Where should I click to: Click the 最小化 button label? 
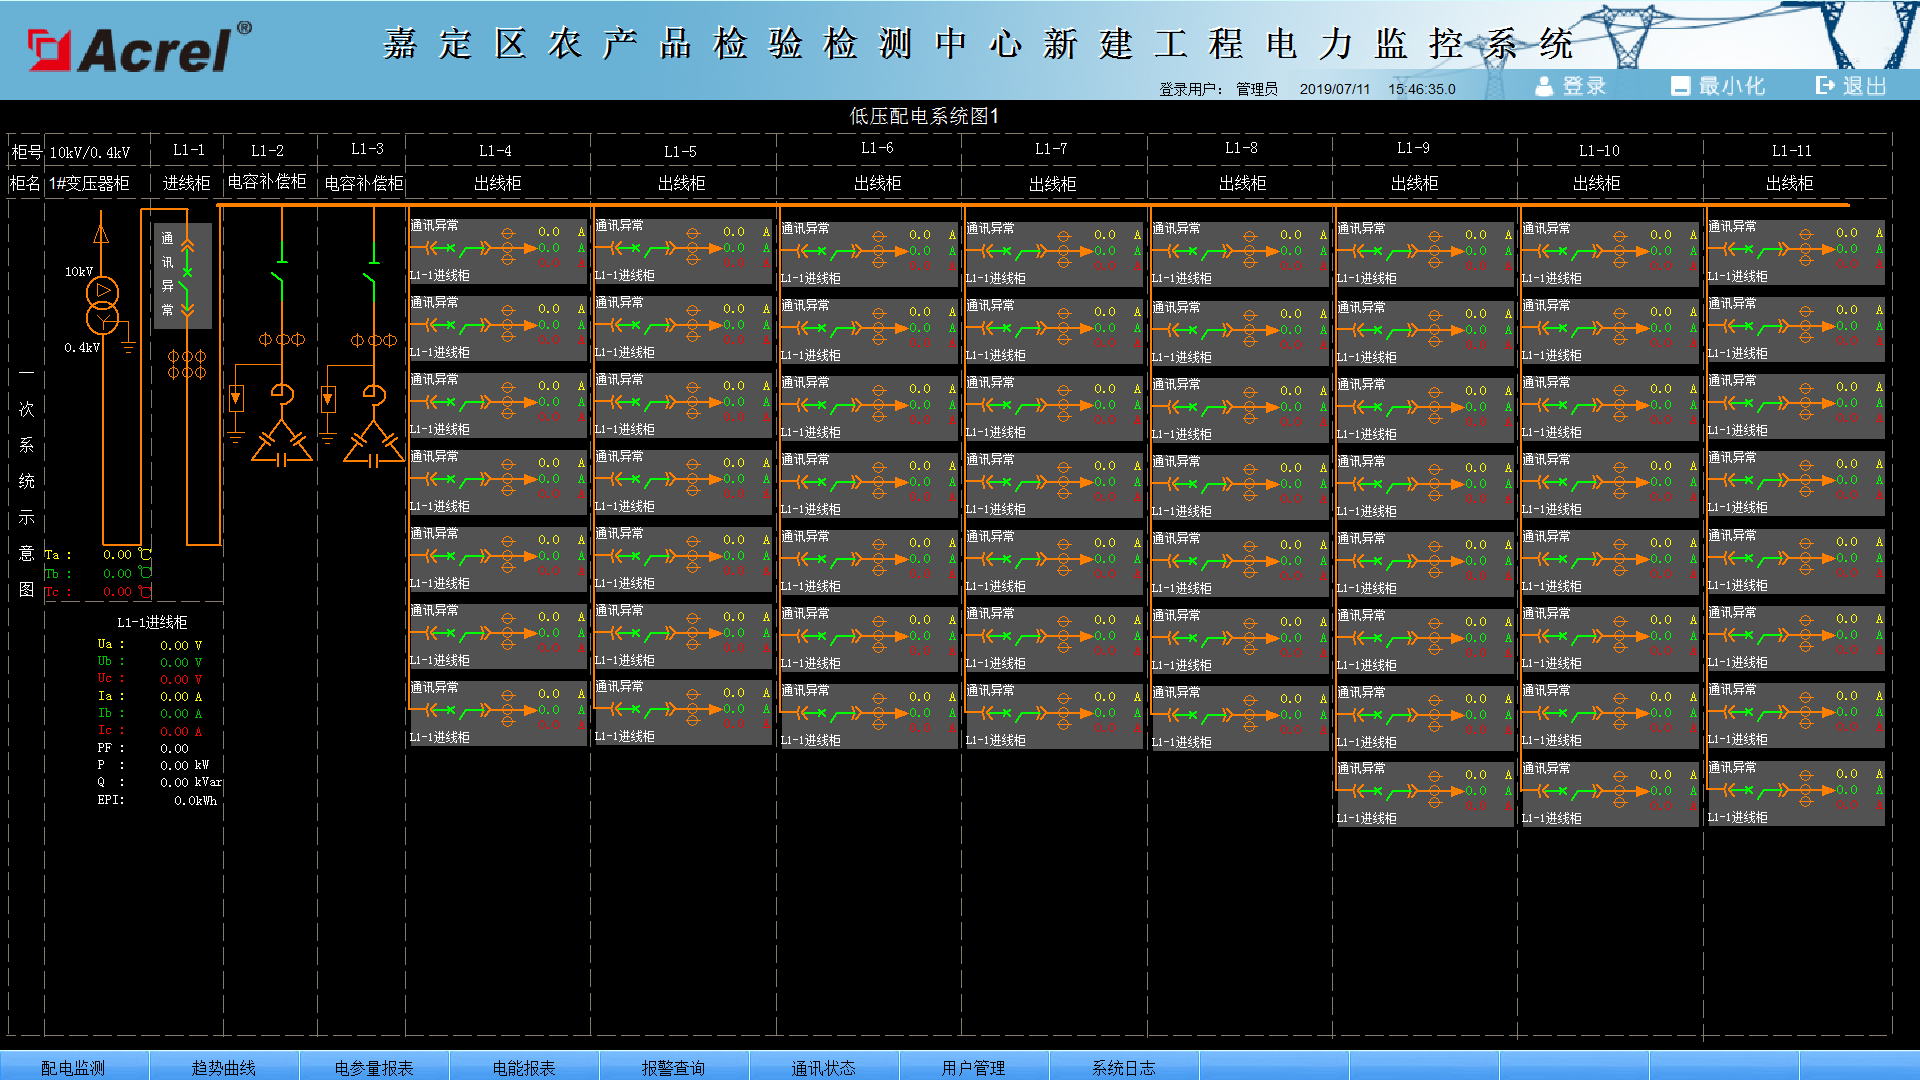tap(1732, 86)
